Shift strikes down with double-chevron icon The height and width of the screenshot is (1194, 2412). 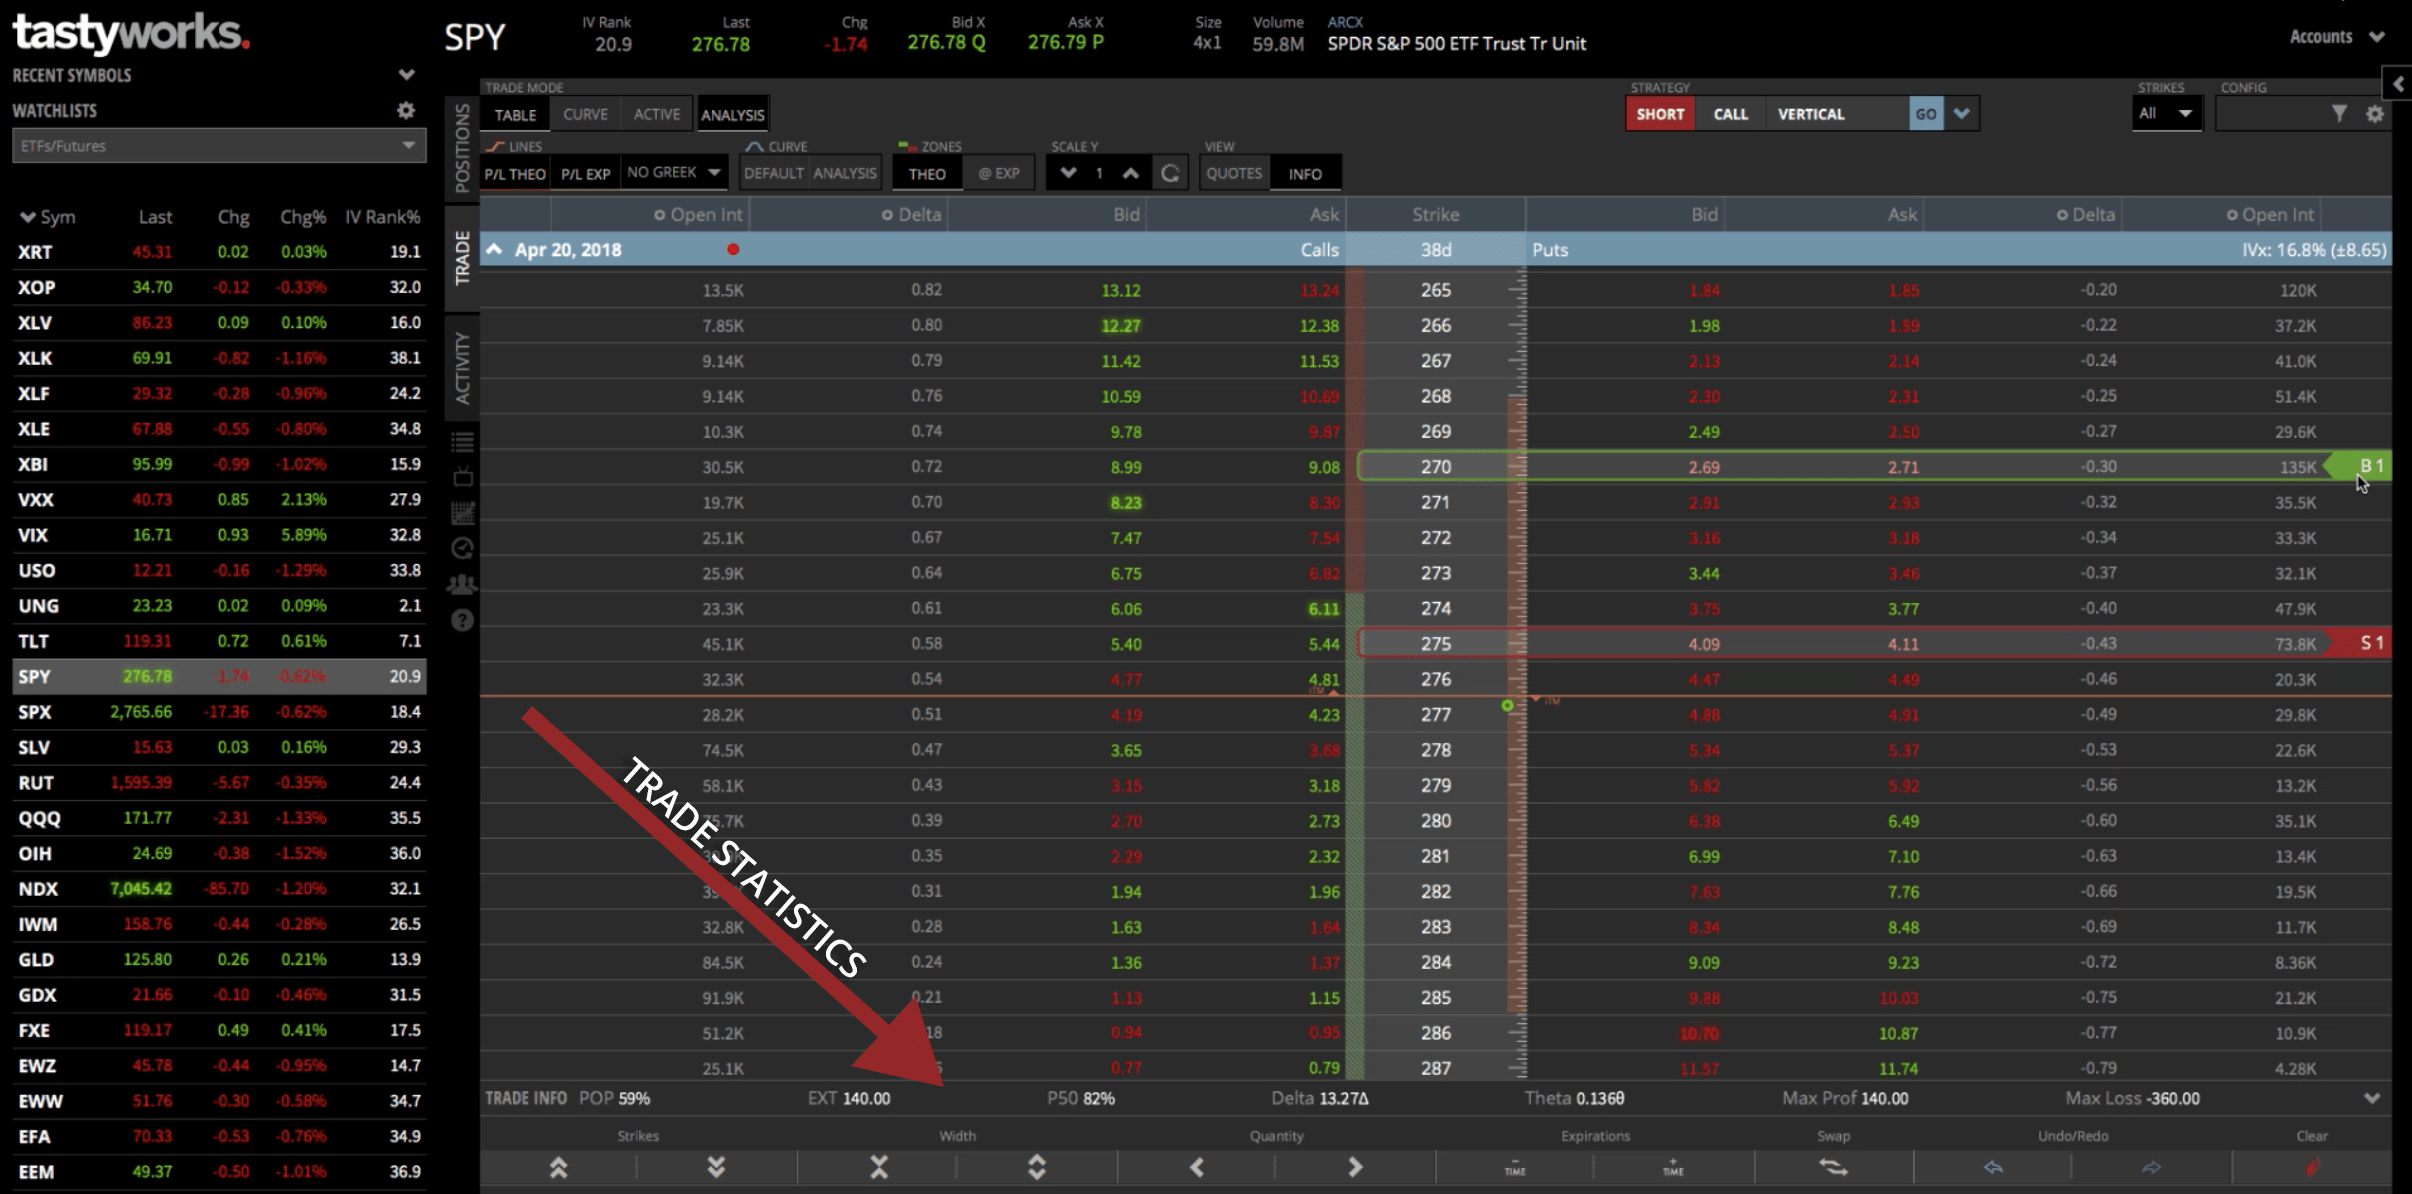(x=716, y=1167)
